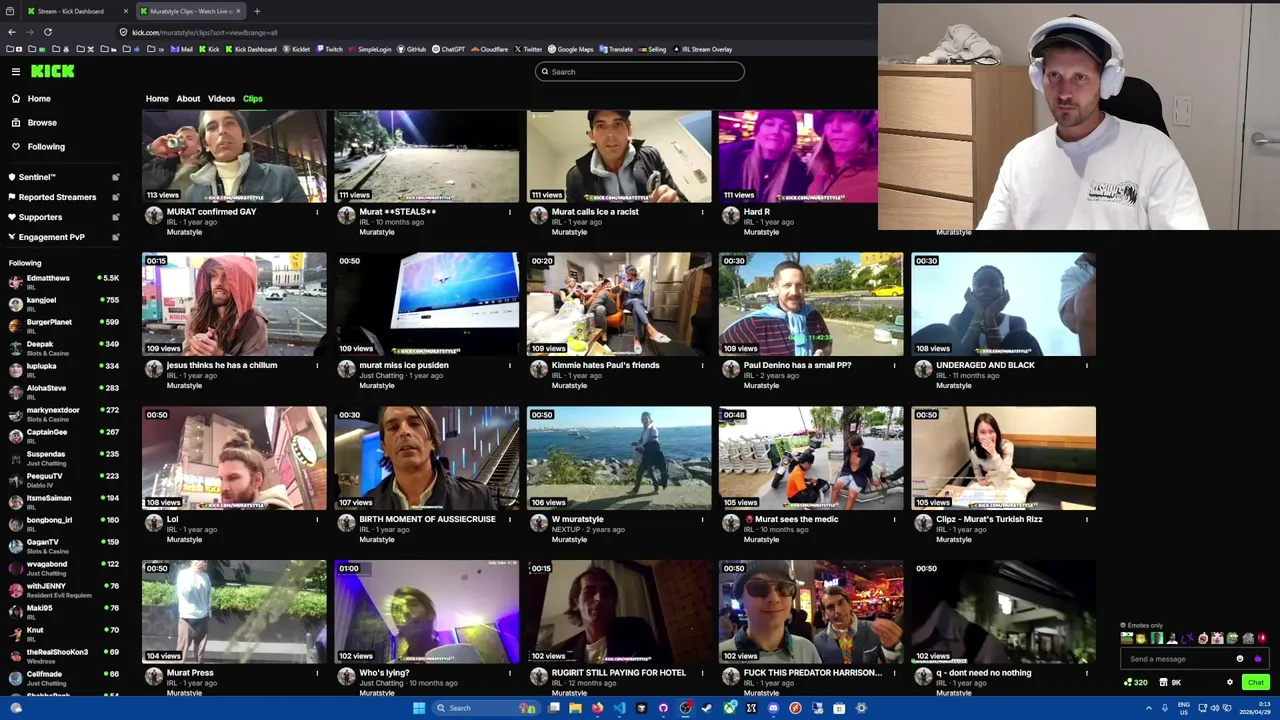The image size is (1280, 720).
Task: Open options for BIRTH MOMENT OF AUSSIECRUISE
Action: pos(509,520)
